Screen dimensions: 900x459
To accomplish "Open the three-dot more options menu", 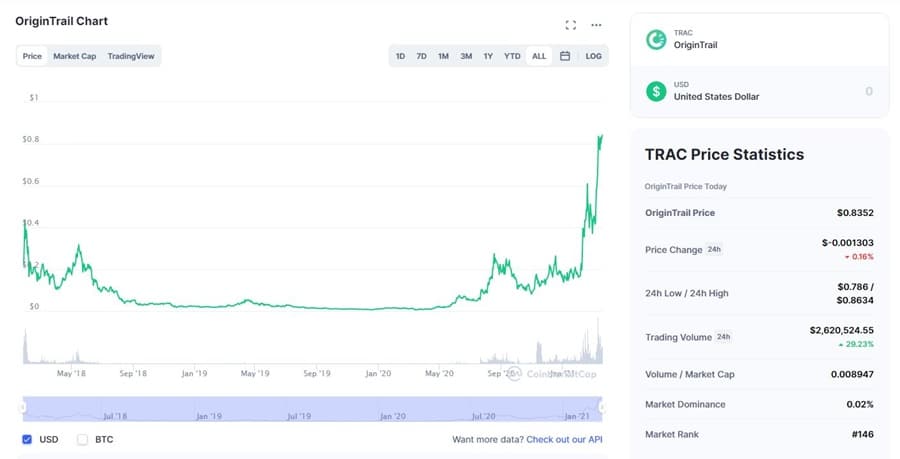I will (596, 24).
